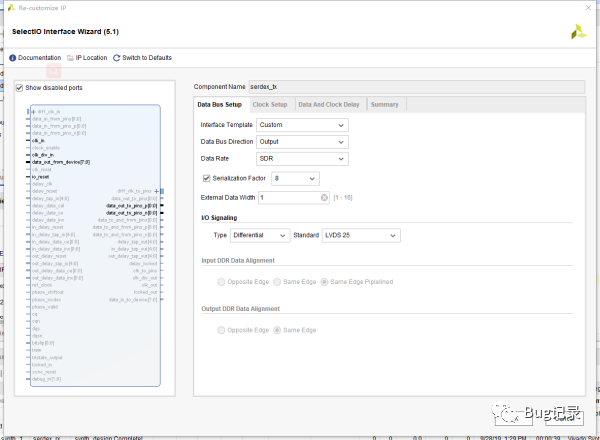Click the delay_locked port label
Image resolution: width=600 pixels, height=440 pixels.
point(143,264)
